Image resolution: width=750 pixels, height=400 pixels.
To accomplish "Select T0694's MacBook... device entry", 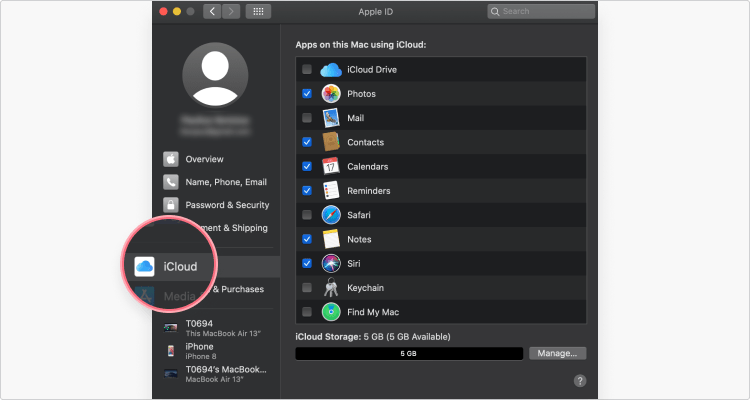I will [x=216, y=374].
